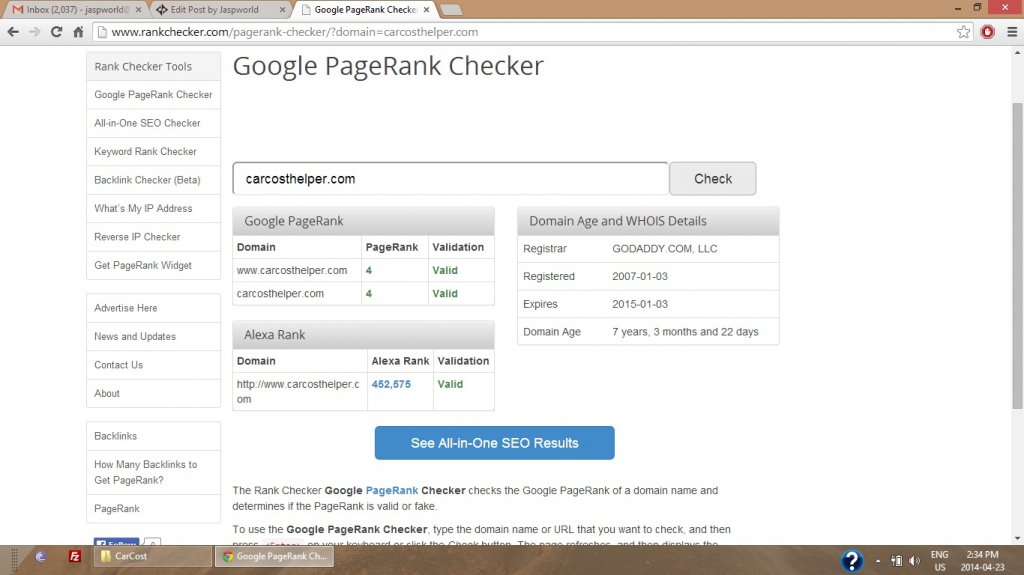Click the purple circular taskbar icon
Image resolution: width=1024 pixels, height=575 pixels.
[40, 557]
